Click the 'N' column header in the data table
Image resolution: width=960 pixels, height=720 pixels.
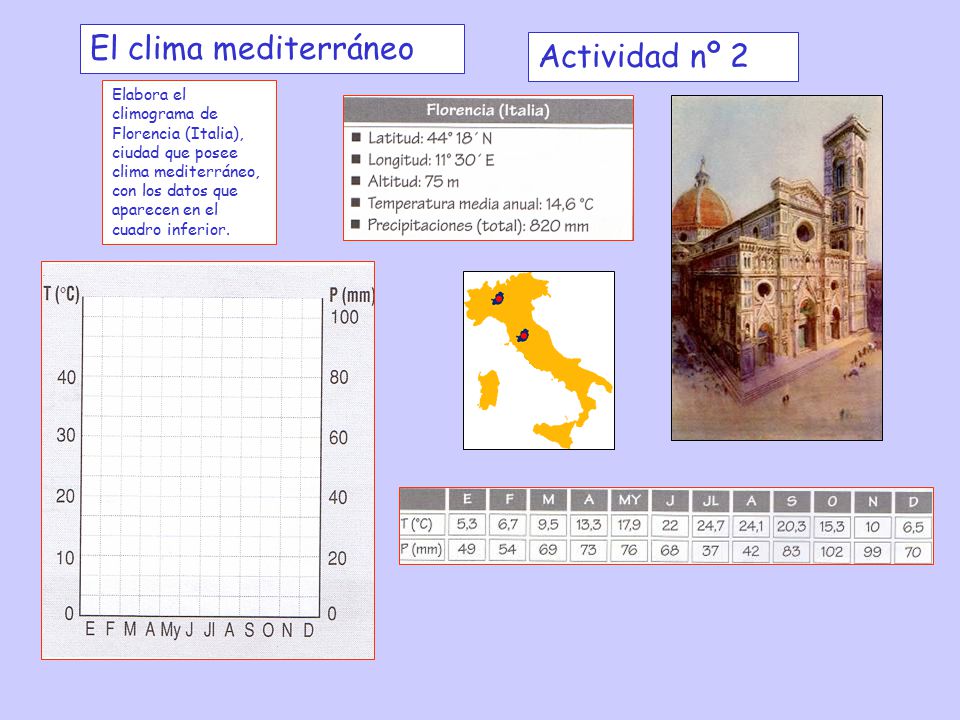click(x=872, y=501)
